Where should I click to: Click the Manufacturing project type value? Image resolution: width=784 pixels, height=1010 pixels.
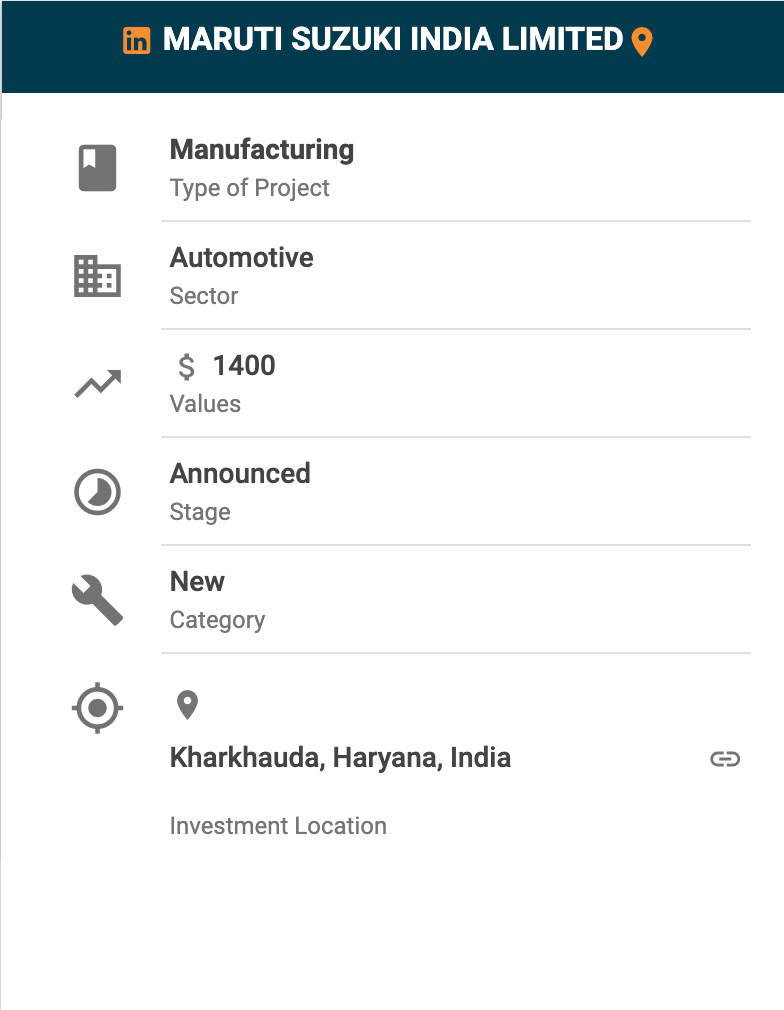[x=262, y=150]
